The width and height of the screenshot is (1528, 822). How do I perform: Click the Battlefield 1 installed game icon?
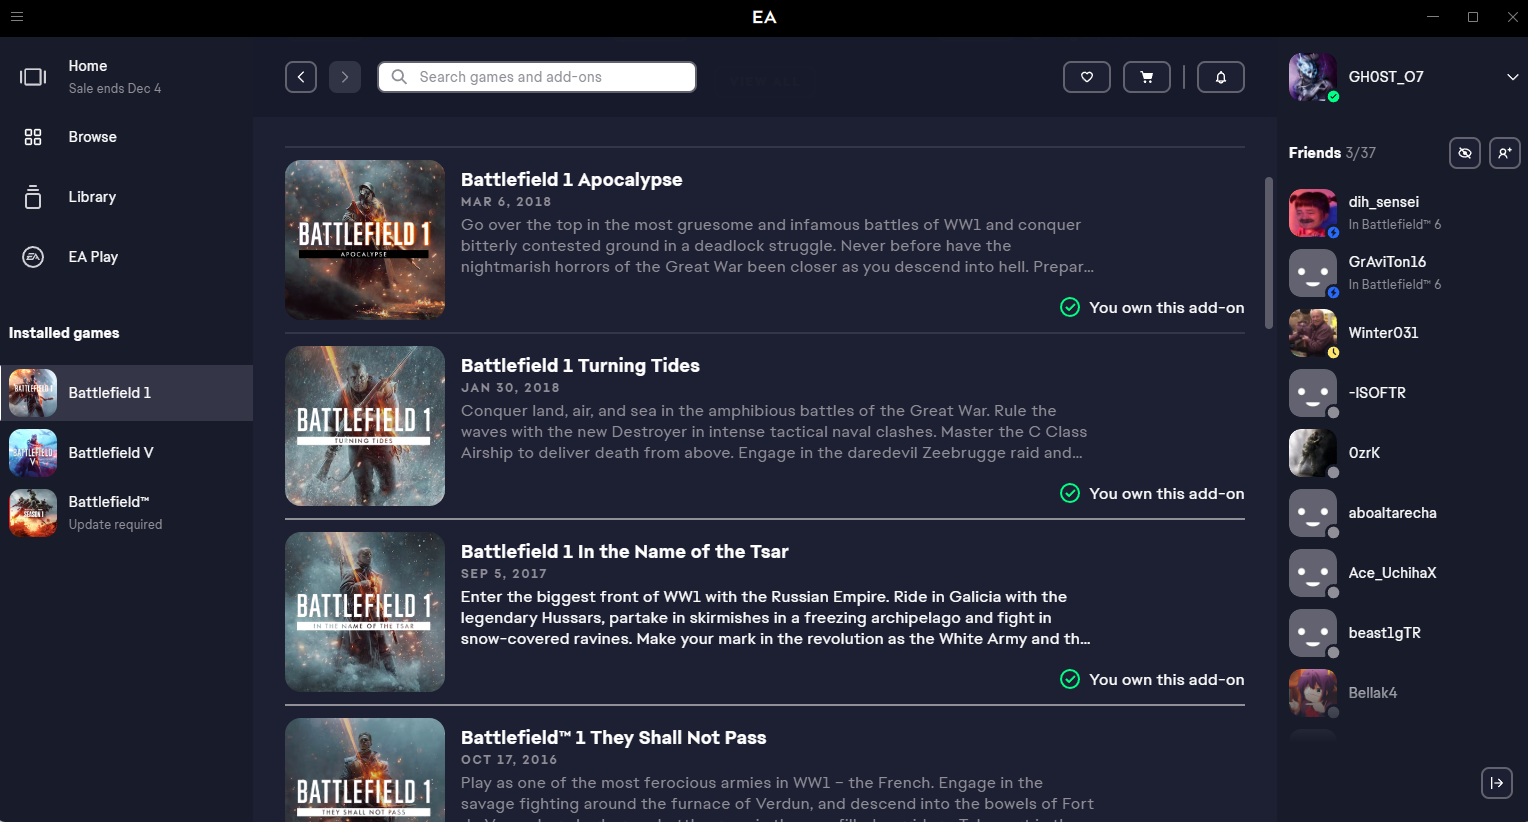[x=33, y=393]
